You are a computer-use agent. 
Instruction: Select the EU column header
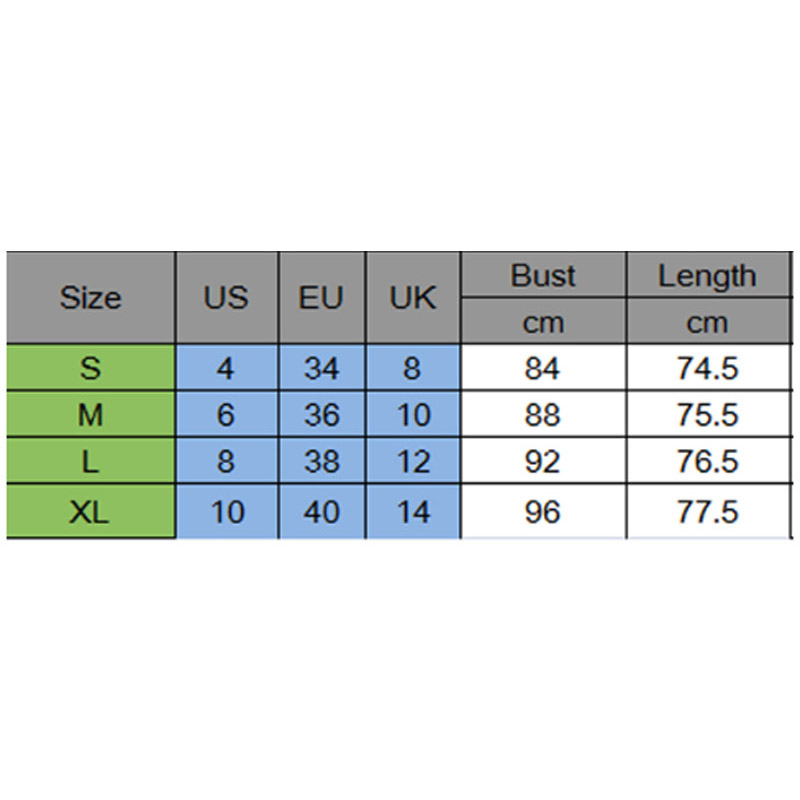pyautogui.click(x=321, y=298)
